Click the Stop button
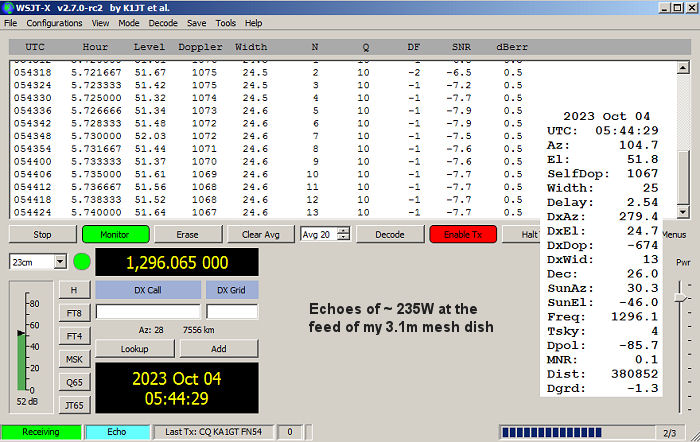 tap(42, 234)
